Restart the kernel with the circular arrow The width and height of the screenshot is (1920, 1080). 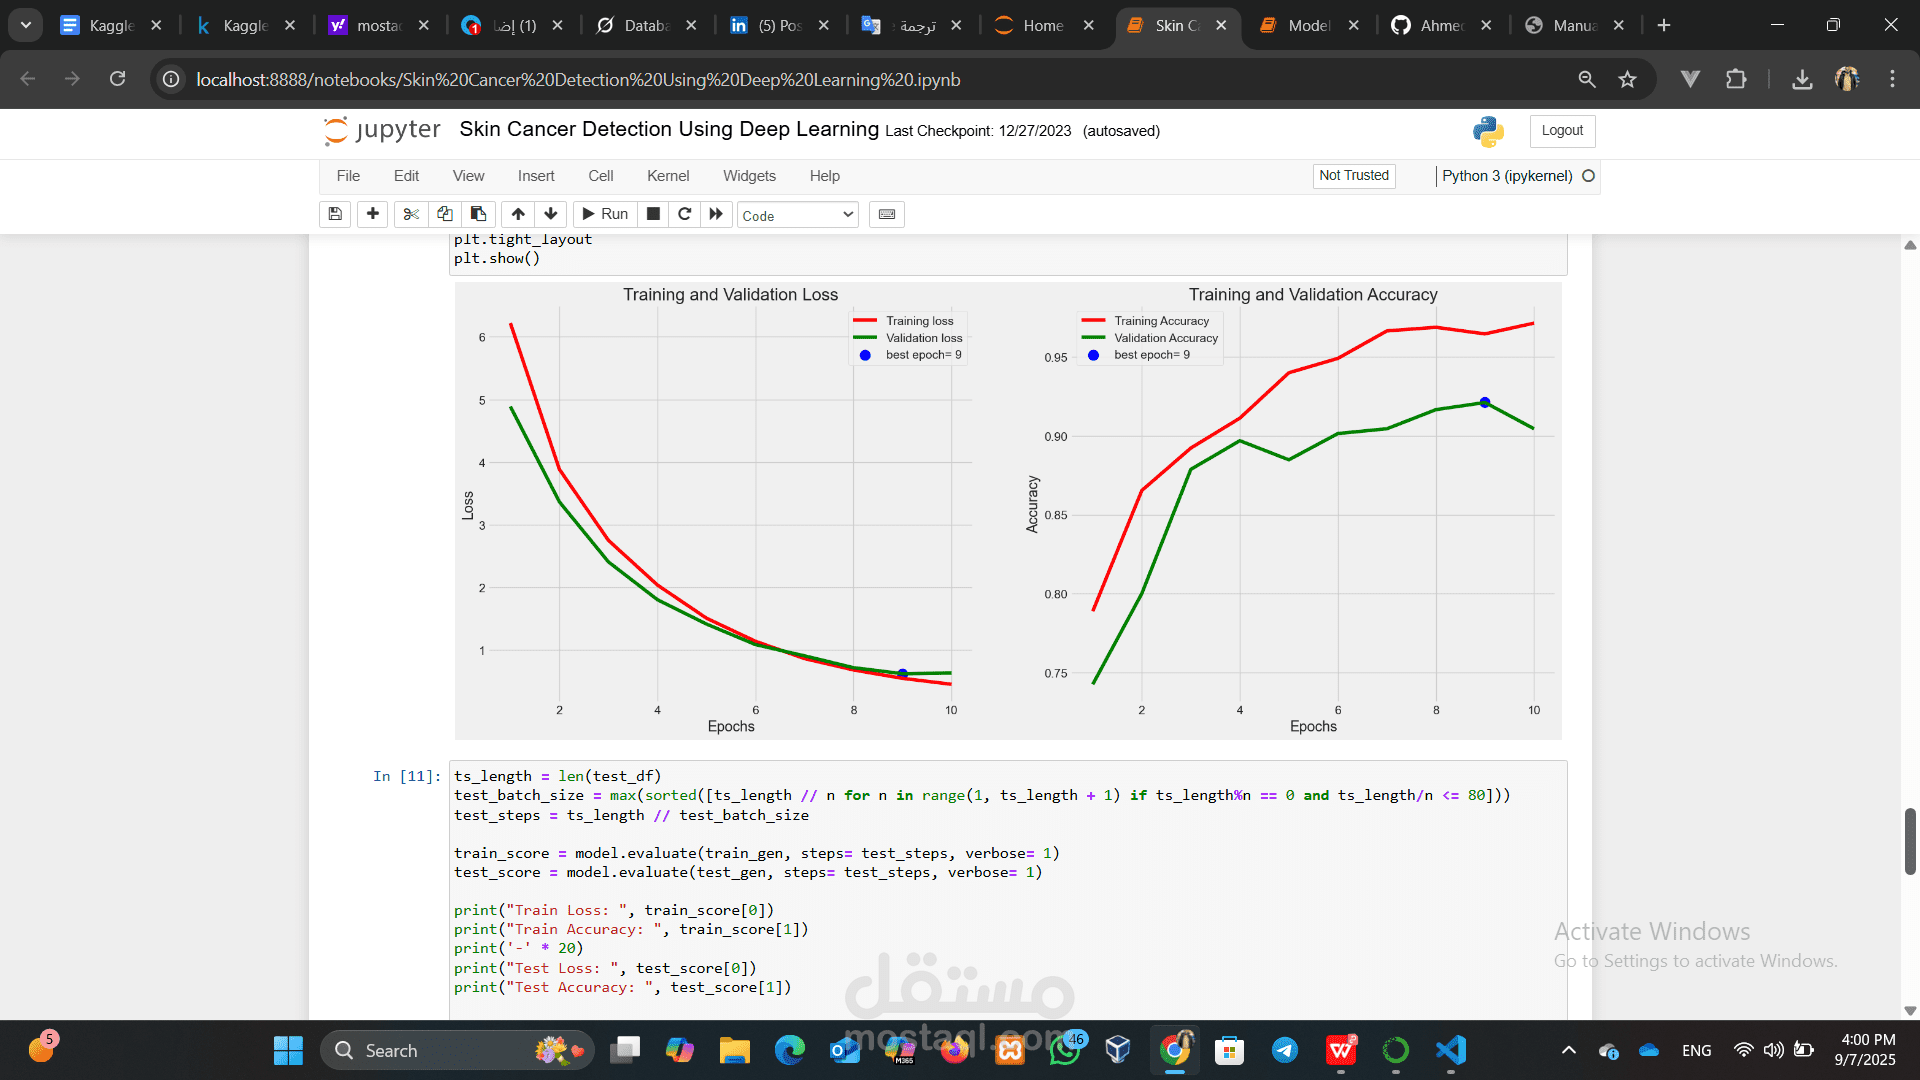685,214
